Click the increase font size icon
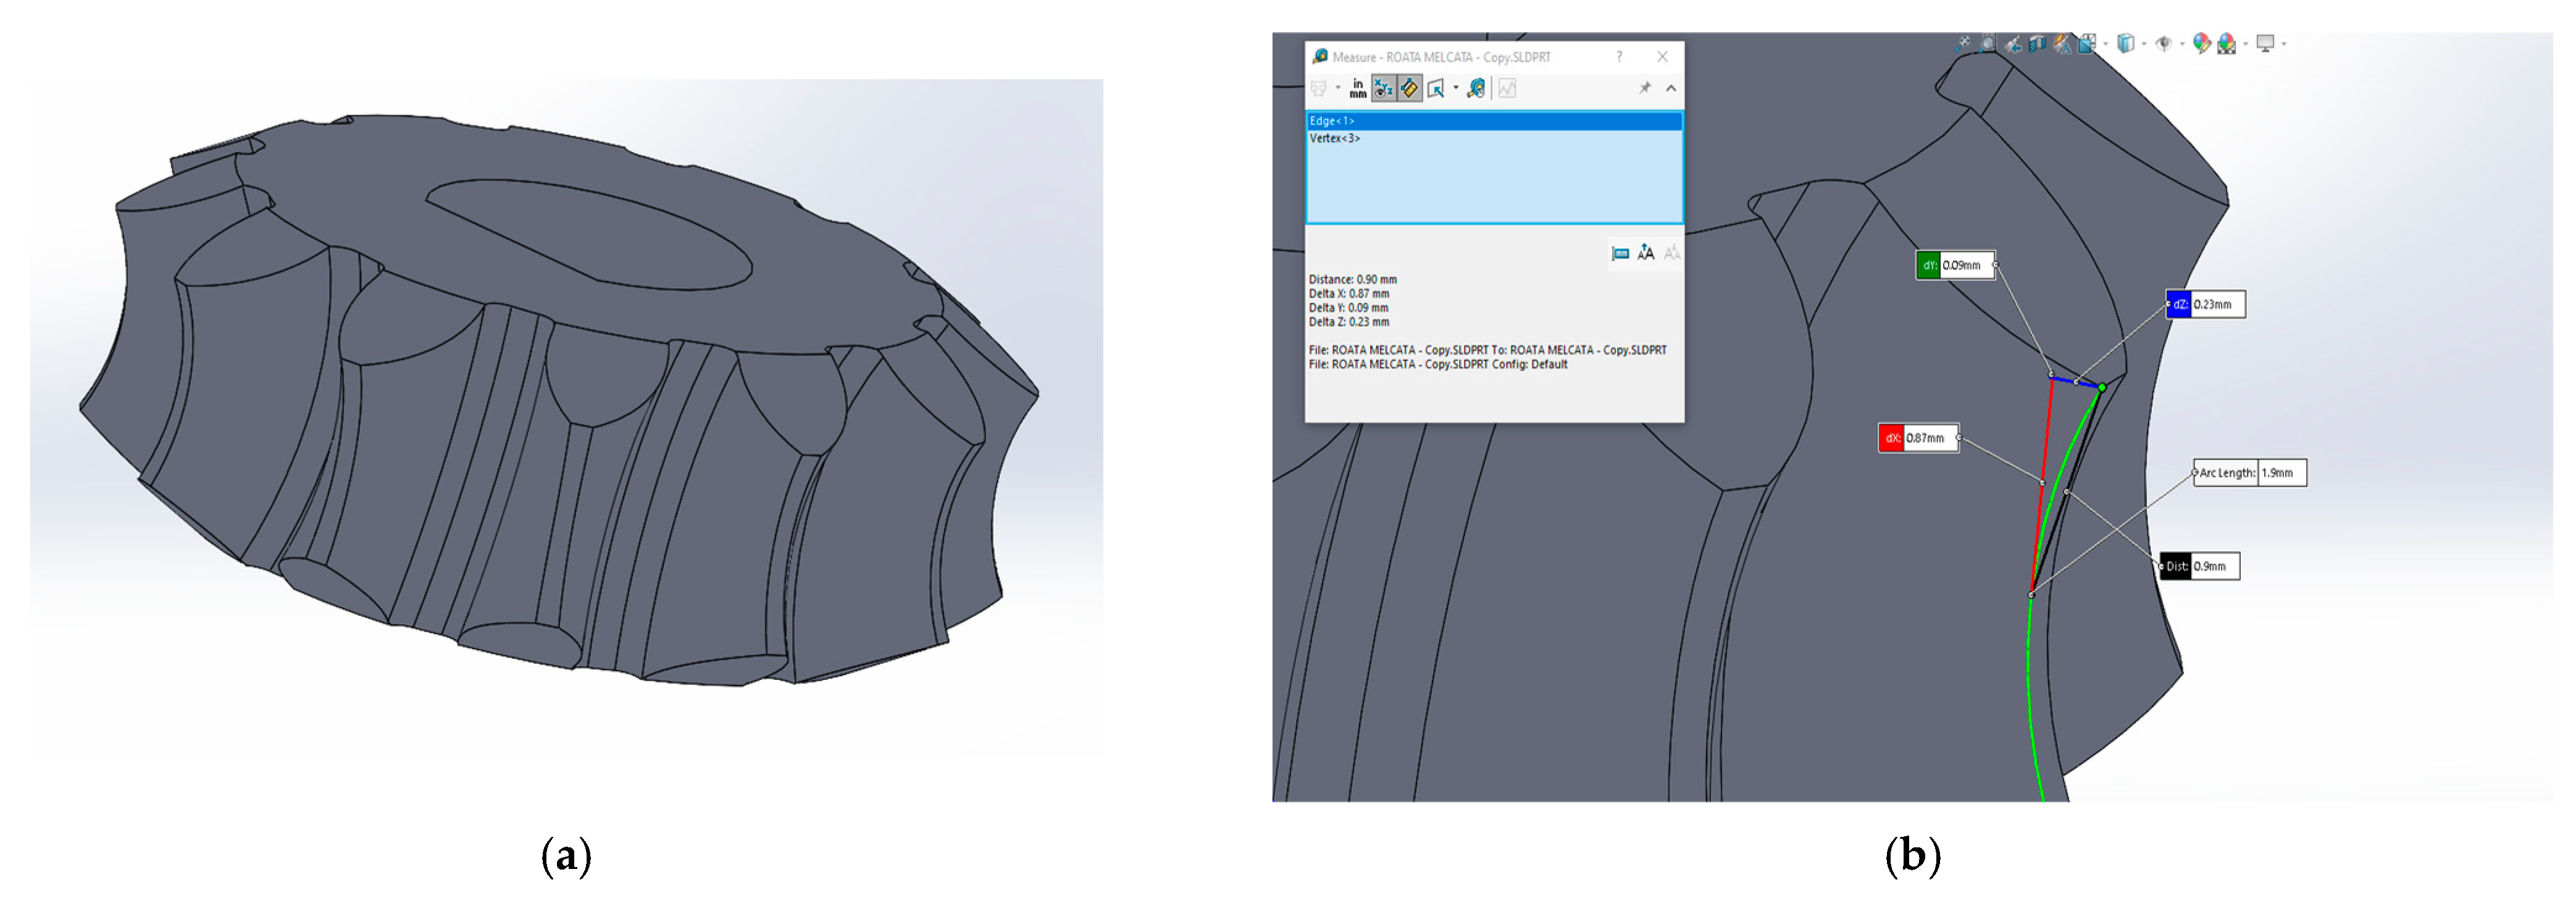 tap(1646, 253)
